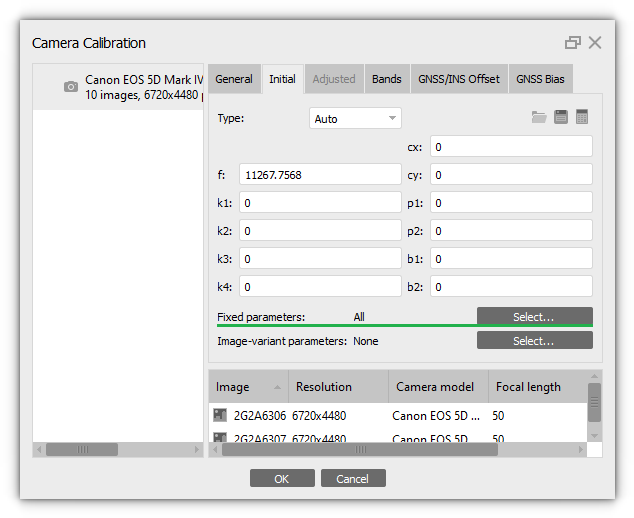Sort by the Image column header
The image size is (634, 518).
[x=248, y=387]
